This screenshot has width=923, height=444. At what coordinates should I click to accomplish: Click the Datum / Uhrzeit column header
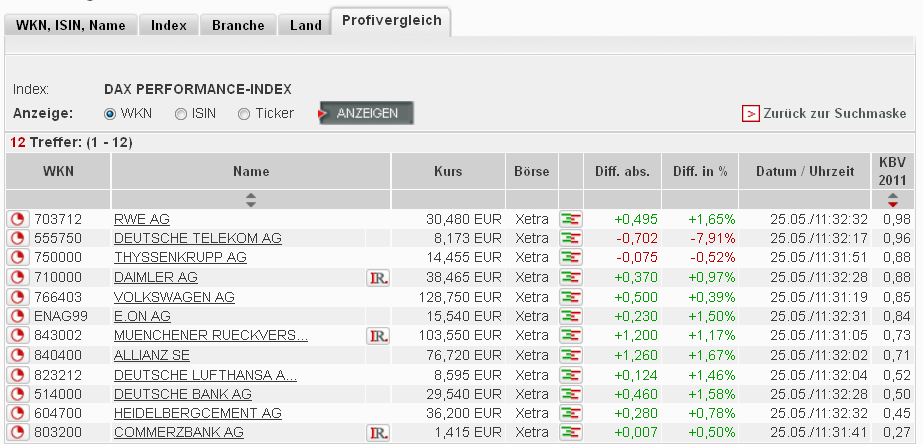coord(805,171)
